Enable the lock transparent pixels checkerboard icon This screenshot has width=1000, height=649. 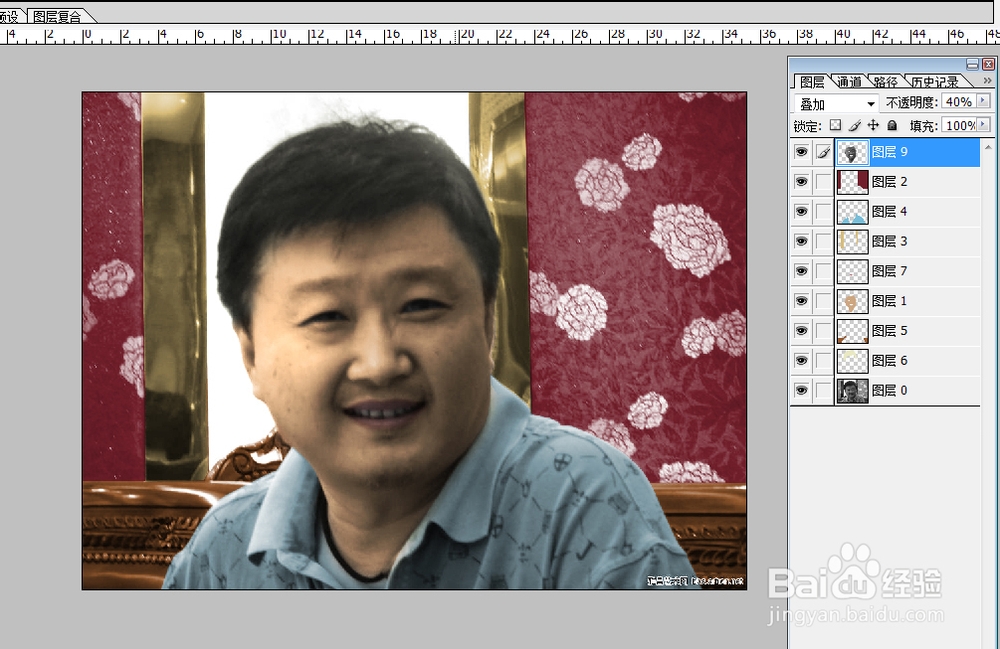[x=834, y=125]
